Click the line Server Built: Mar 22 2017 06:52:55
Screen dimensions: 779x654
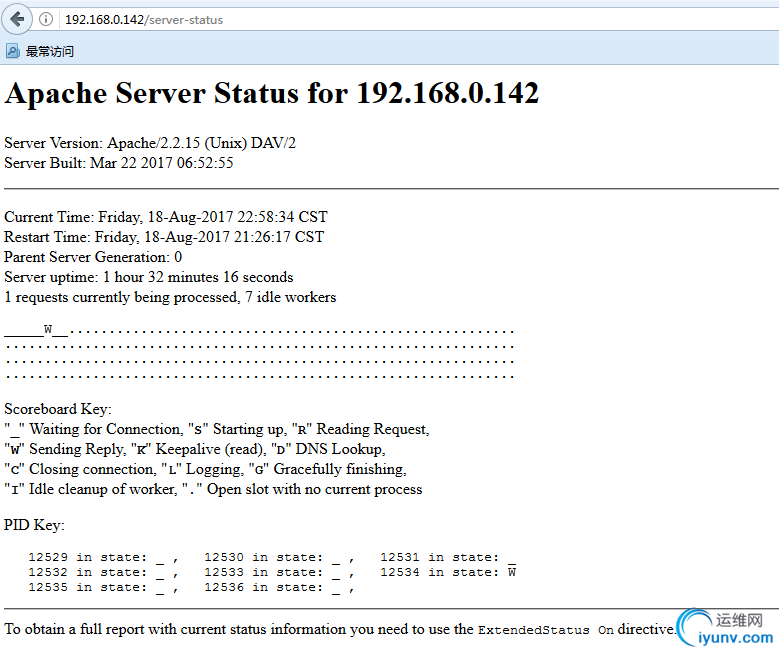click(119, 163)
